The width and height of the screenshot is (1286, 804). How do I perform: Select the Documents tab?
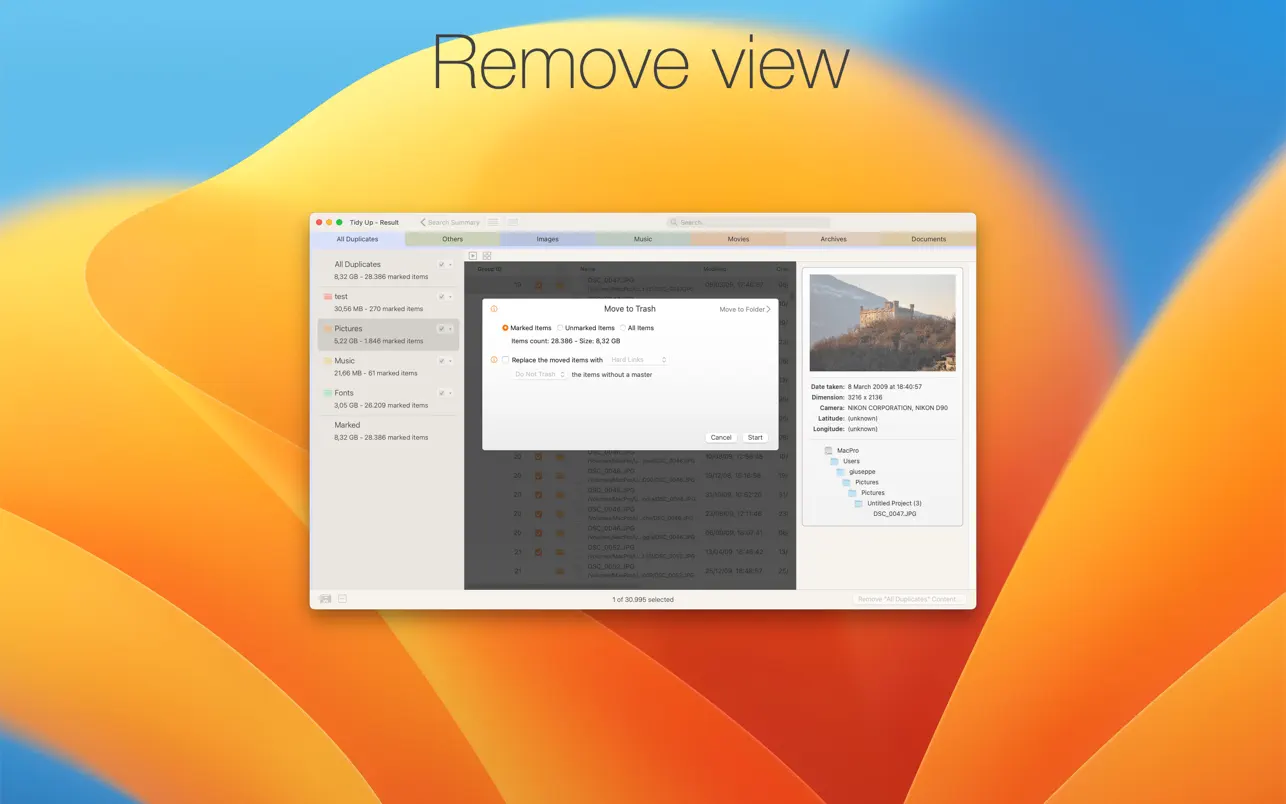[x=928, y=239]
